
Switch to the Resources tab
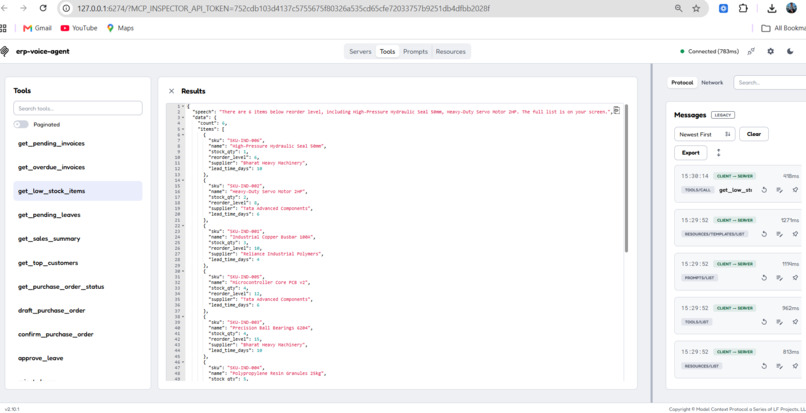(x=451, y=51)
